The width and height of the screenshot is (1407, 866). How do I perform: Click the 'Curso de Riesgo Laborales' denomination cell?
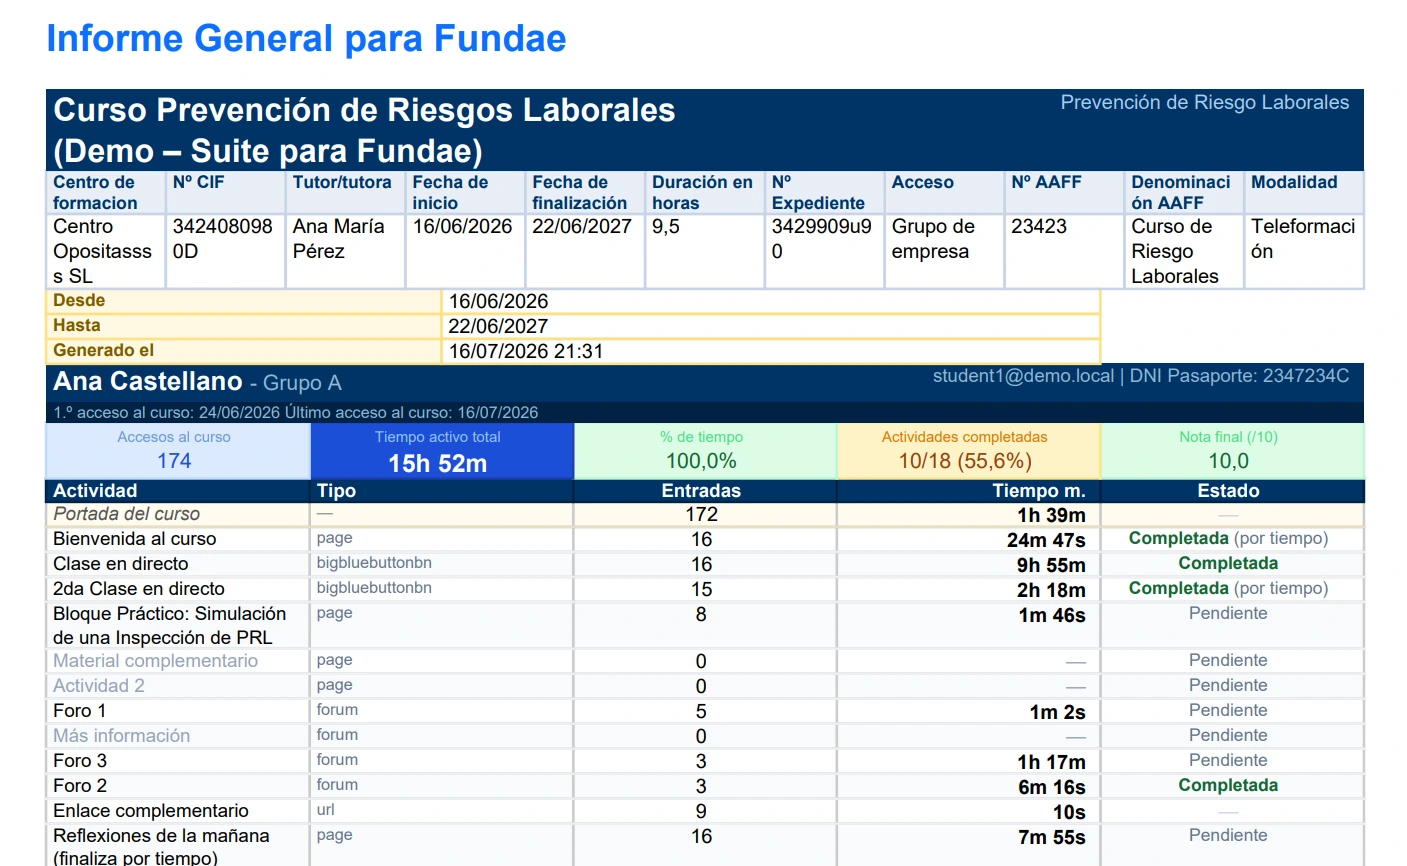1184,252
